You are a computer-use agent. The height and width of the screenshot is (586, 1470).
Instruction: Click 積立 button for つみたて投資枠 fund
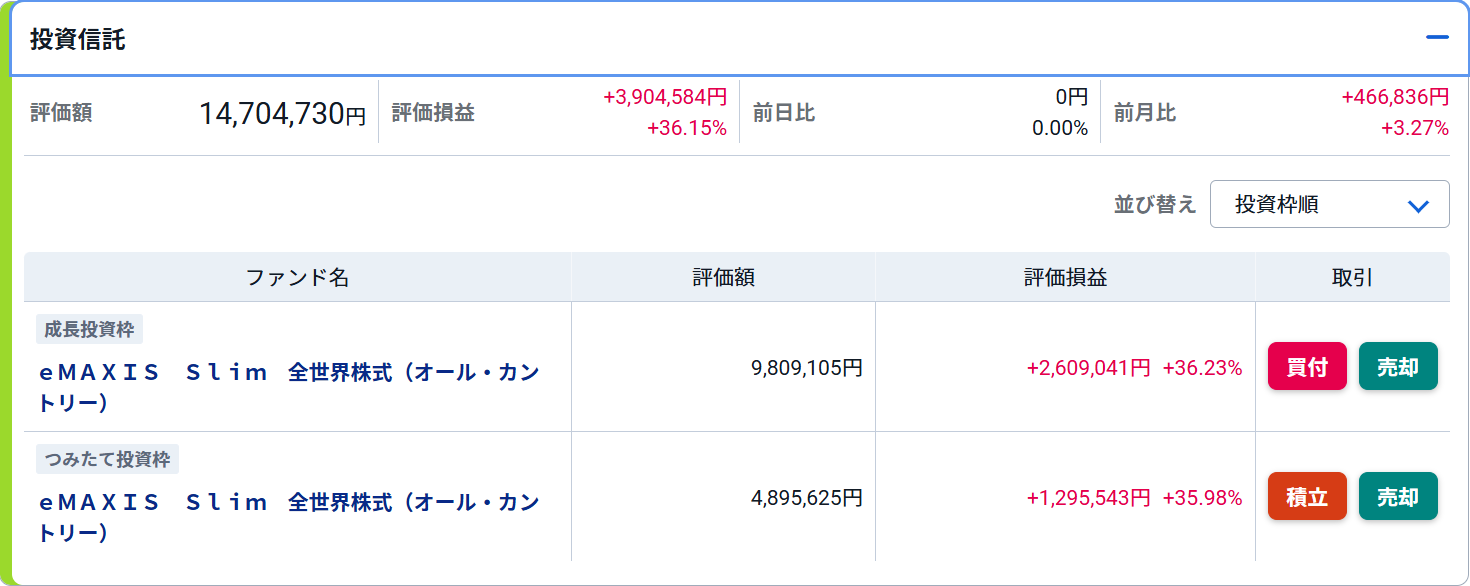point(1307,497)
